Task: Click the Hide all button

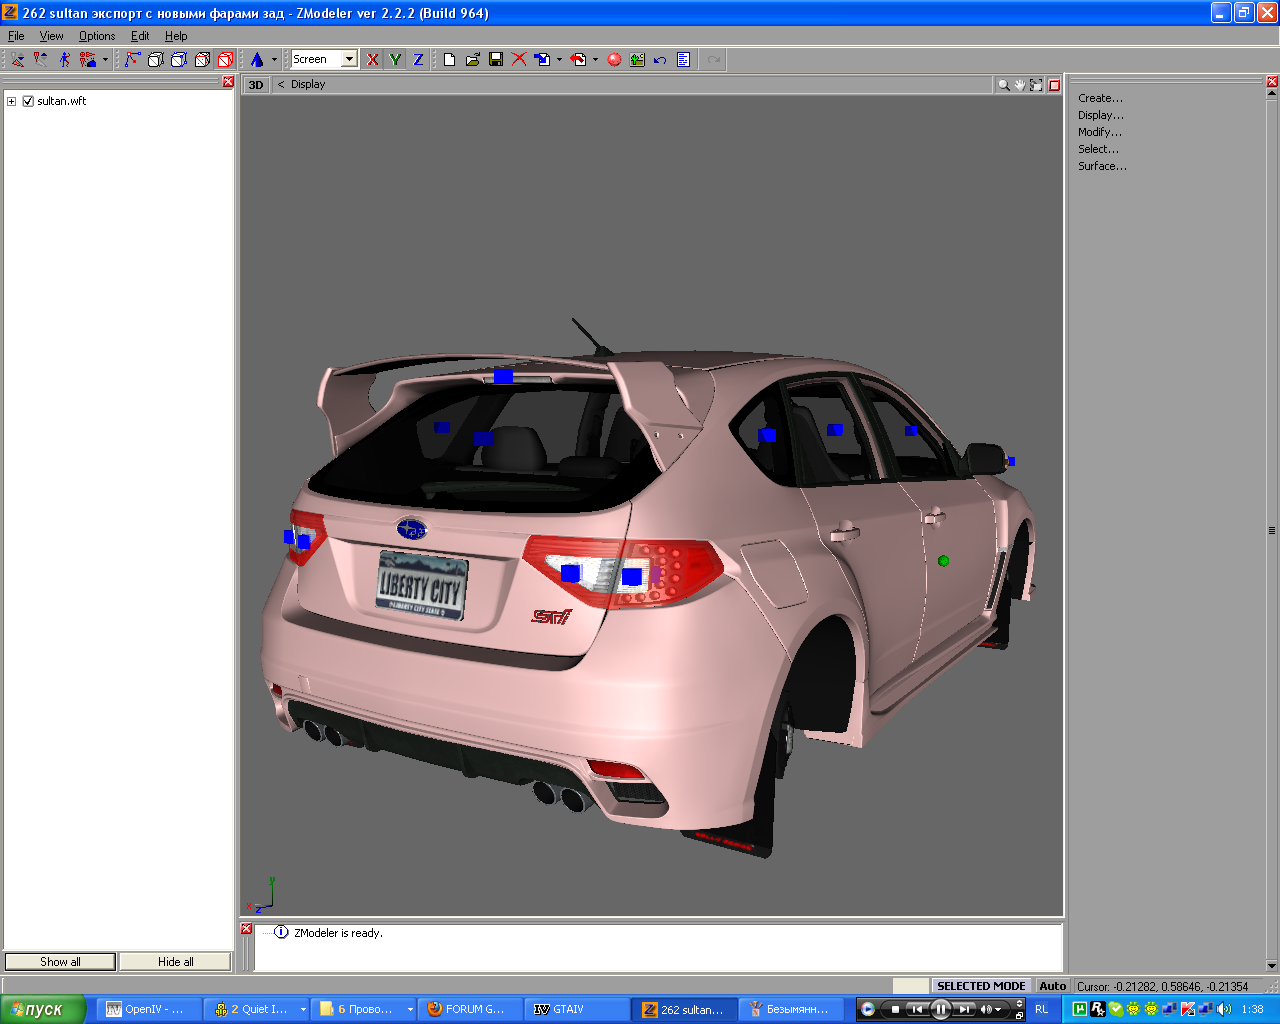Action: pos(175,962)
